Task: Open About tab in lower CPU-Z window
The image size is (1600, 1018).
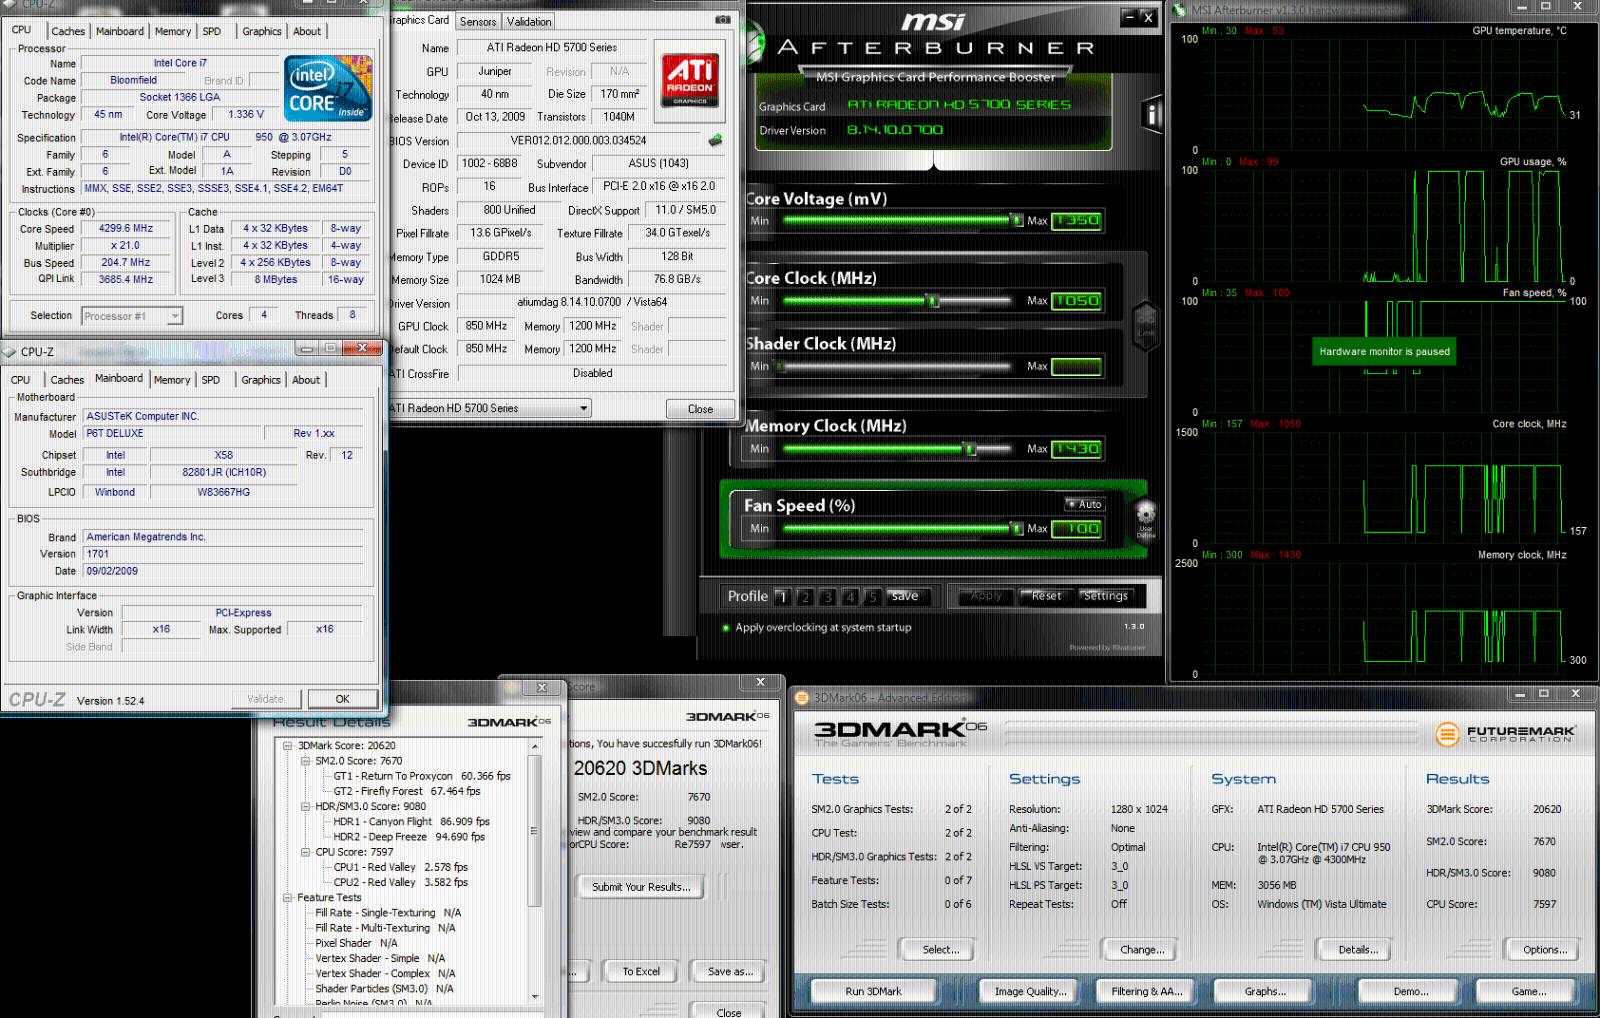Action: pyautogui.click(x=306, y=380)
